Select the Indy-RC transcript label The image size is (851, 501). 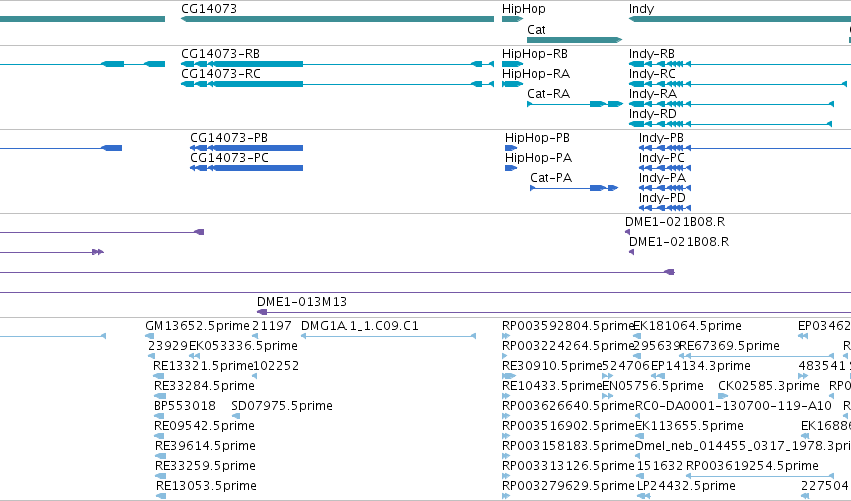[652, 74]
